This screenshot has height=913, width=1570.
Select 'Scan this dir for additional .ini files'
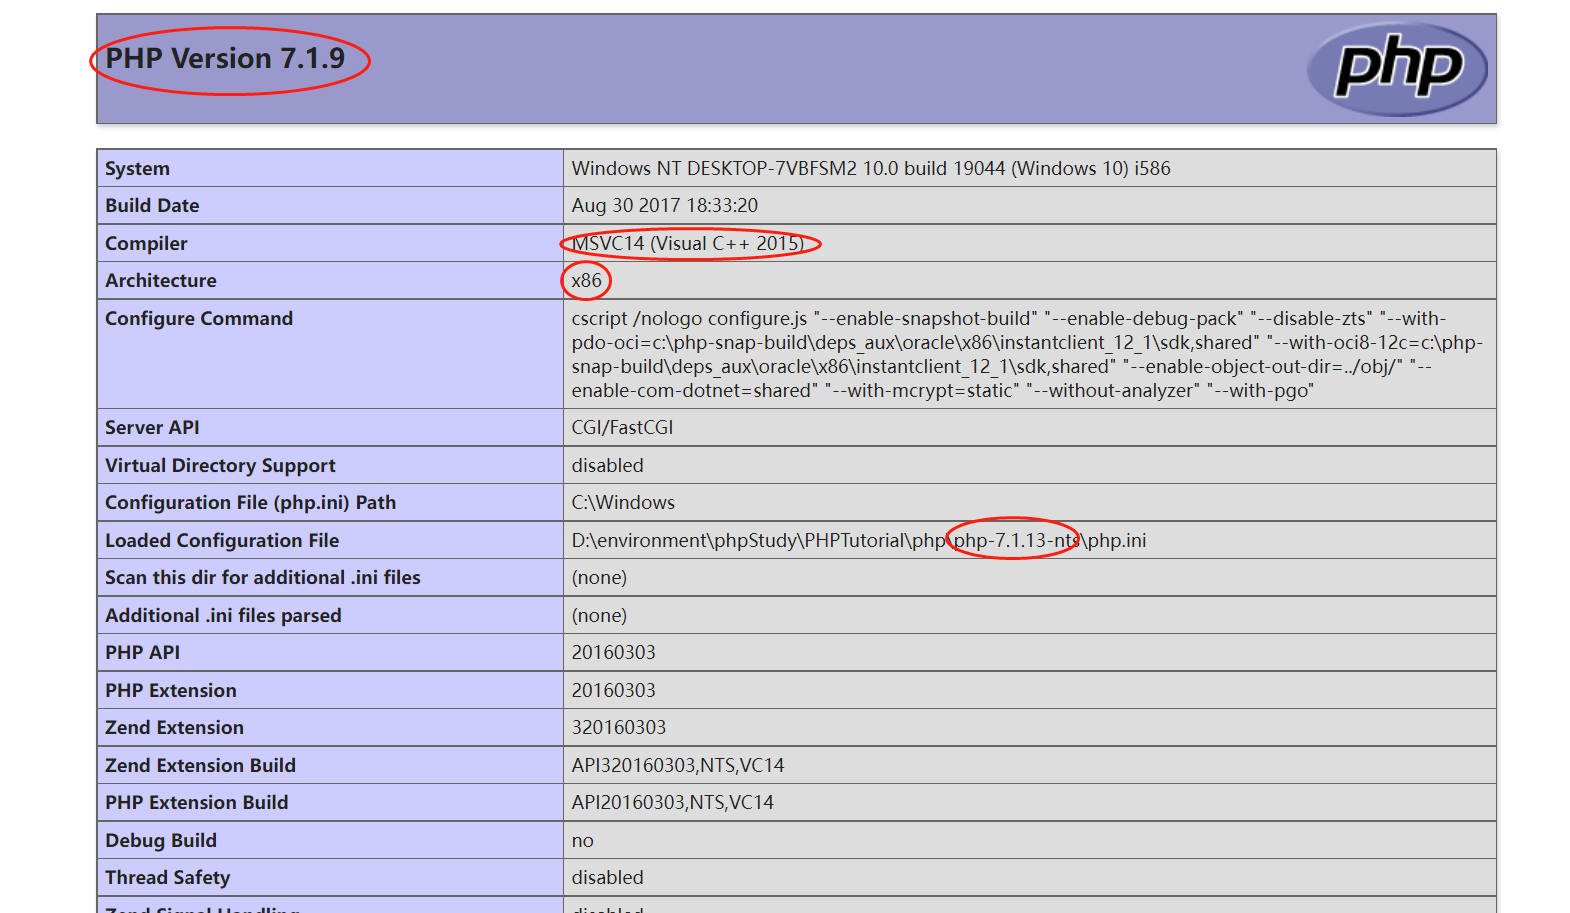(263, 578)
